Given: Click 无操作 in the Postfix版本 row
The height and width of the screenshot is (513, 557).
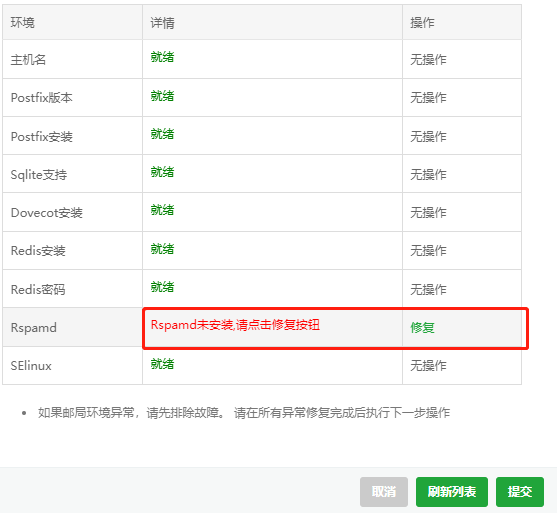Looking at the screenshot, I should [428, 97].
